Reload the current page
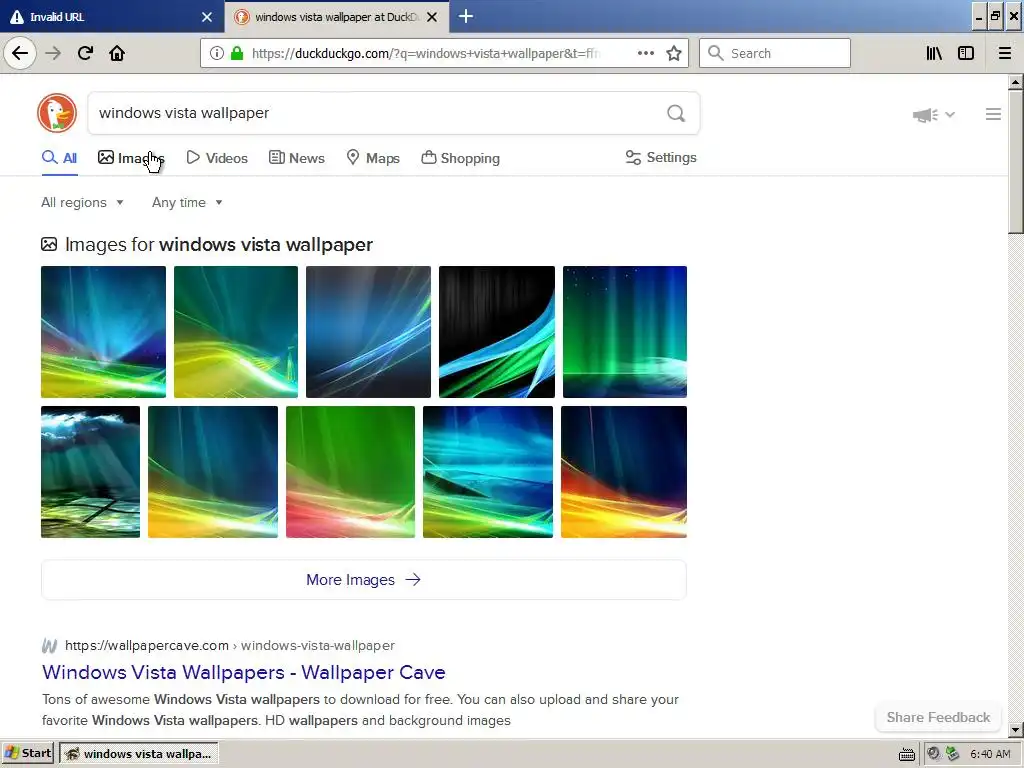 click(x=85, y=53)
